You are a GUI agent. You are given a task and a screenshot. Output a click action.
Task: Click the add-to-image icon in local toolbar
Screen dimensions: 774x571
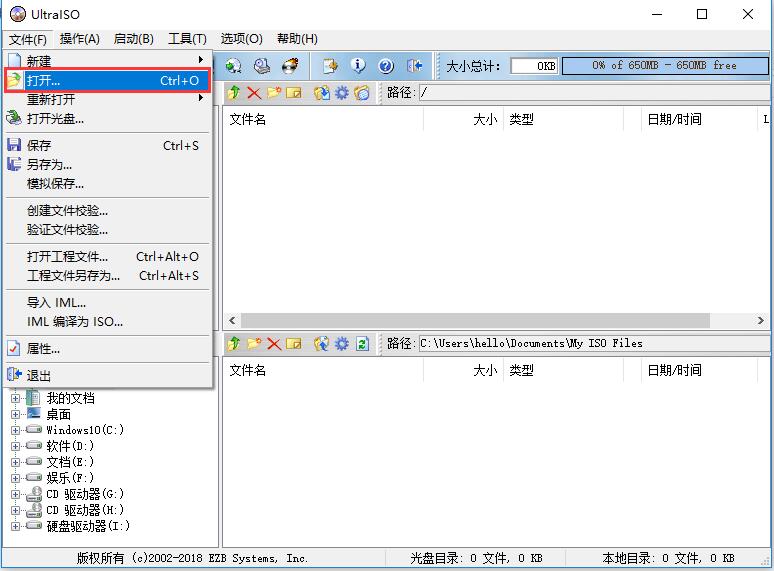coord(322,343)
